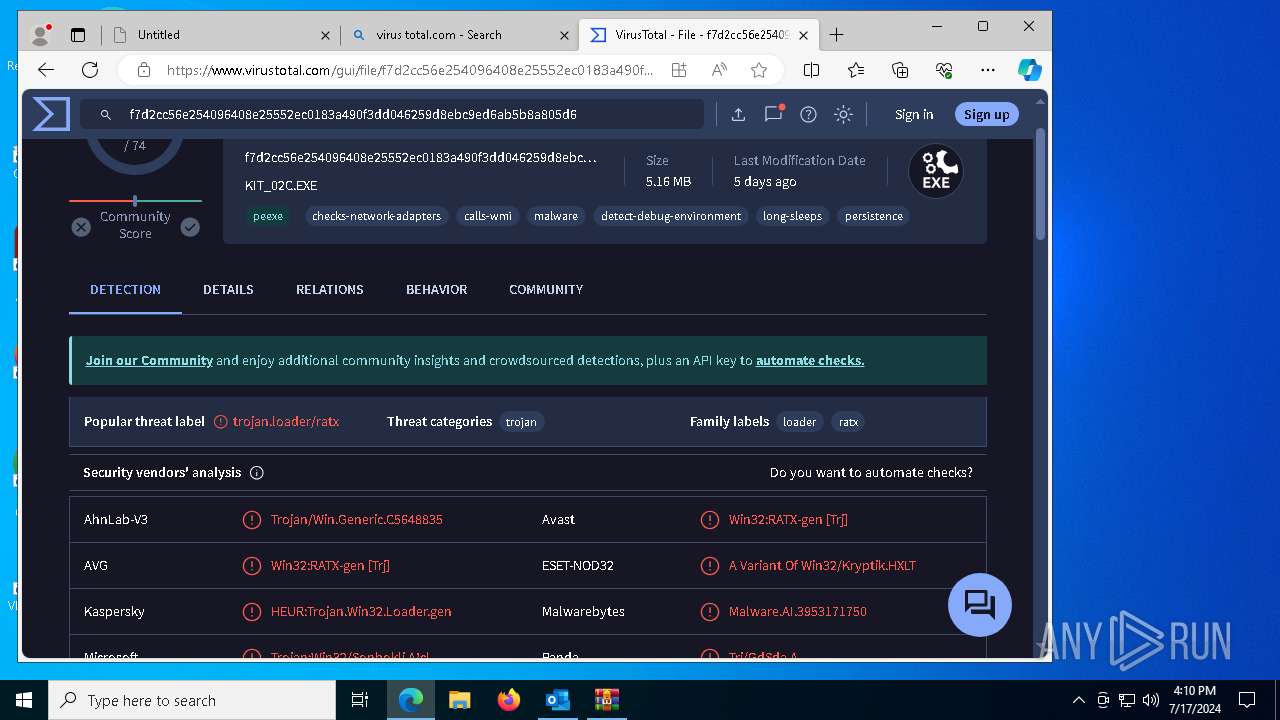Screen dimensions: 1280x720
Task: Click Join our Community link
Action: pyautogui.click(x=149, y=360)
